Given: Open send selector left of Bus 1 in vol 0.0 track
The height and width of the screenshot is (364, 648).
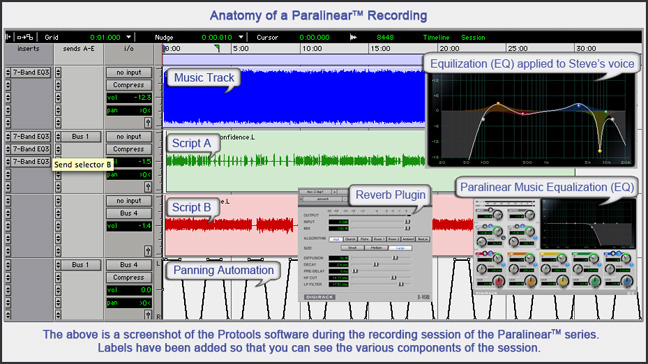Looking at the screenshot, I should pos(58,265).
